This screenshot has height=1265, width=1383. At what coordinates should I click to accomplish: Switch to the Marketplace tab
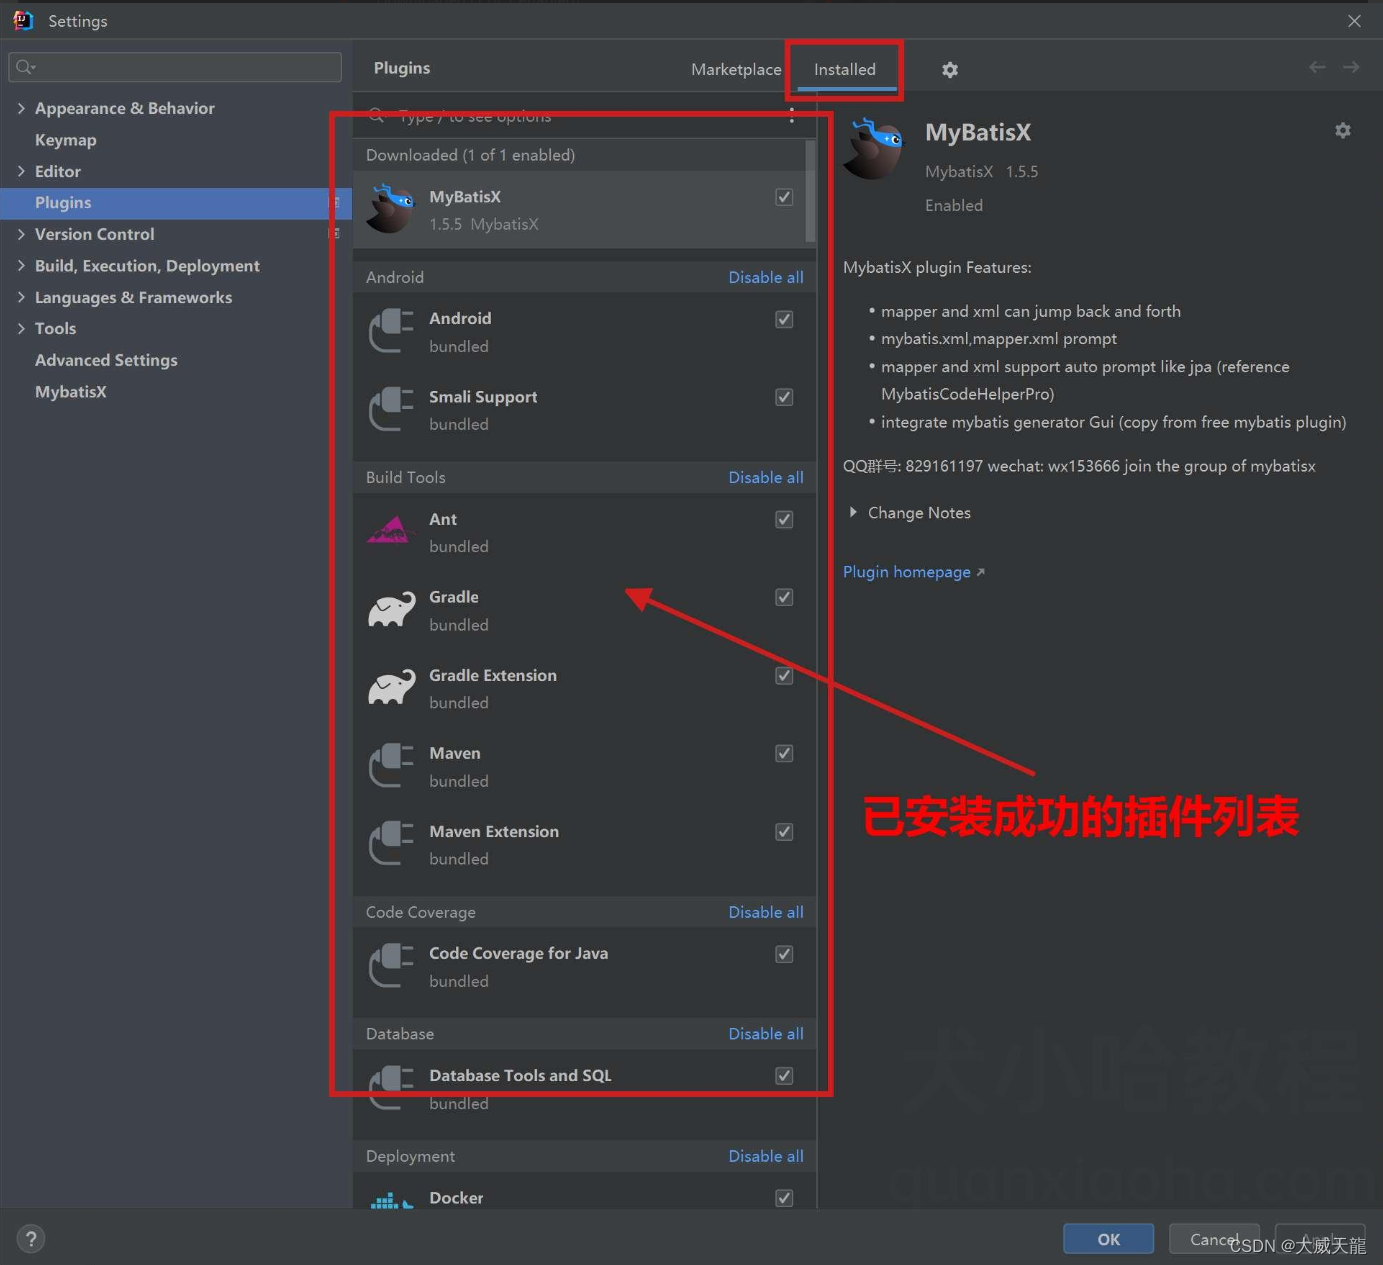click(736, 69)
